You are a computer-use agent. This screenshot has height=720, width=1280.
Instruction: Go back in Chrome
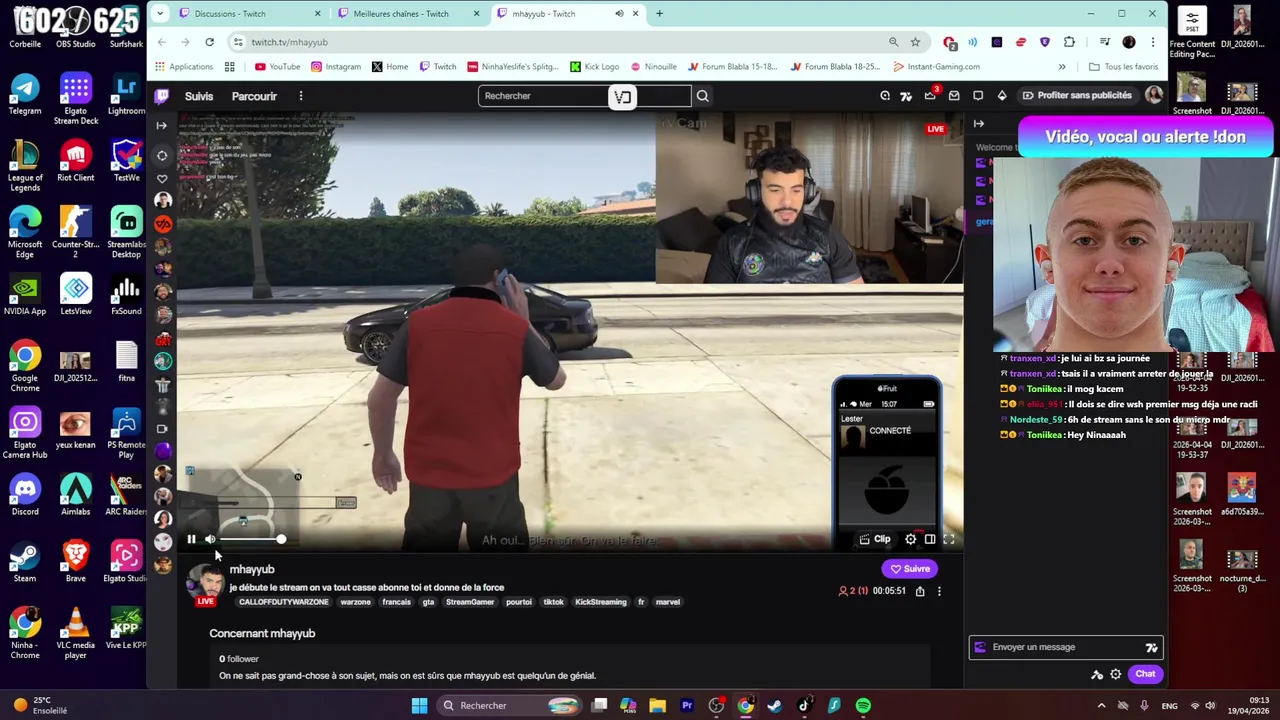pyautogui.click(x=161, y=42)
